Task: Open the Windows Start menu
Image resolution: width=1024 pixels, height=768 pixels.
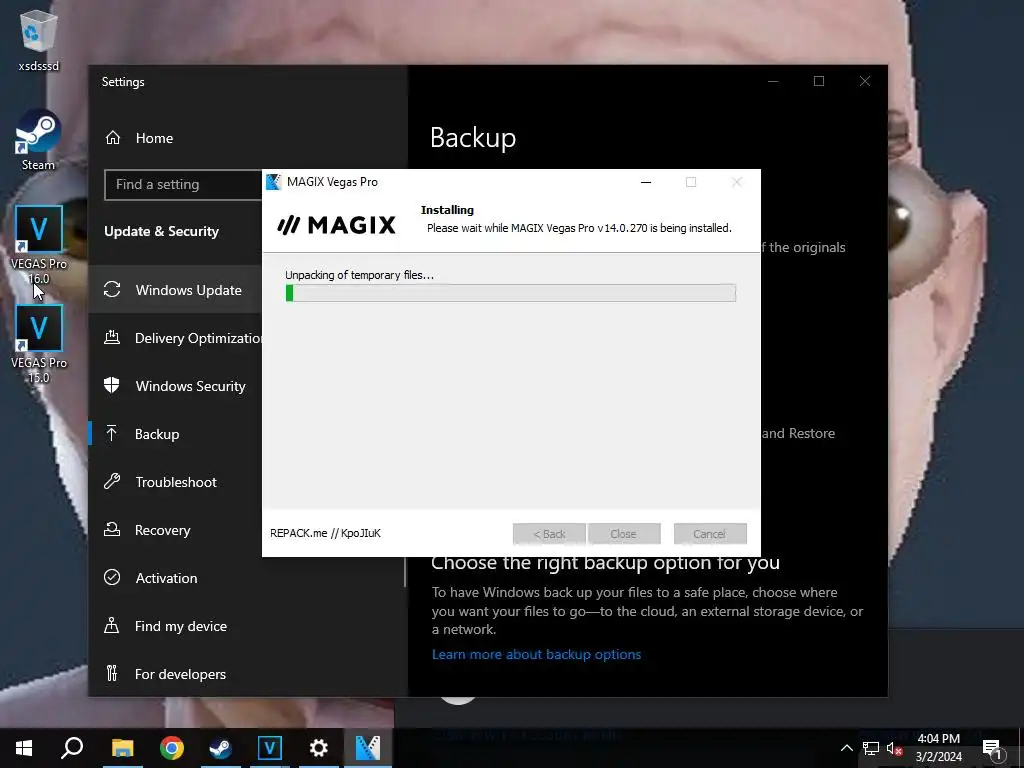Action: click(x=24, y=748)
